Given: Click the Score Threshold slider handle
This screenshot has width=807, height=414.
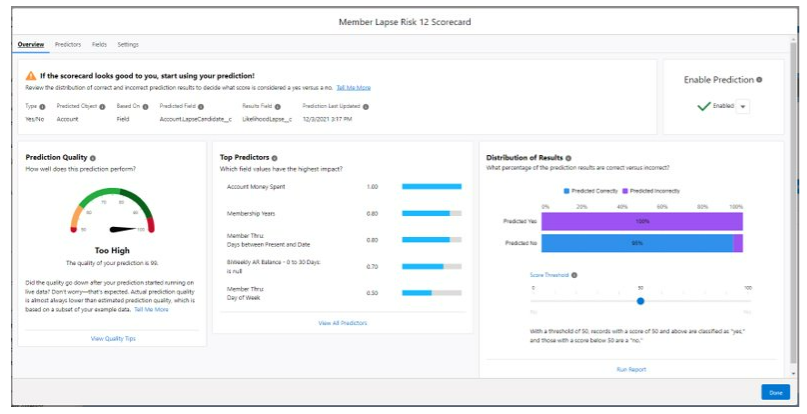Looking at the screenshot, I should click(640, 300).
